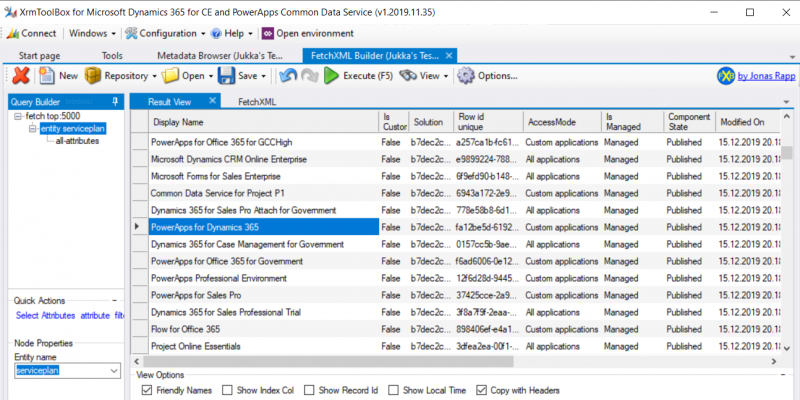Click the Help question mark icon
This screenshot has height=400, width=800.
[x=216, y=33]
